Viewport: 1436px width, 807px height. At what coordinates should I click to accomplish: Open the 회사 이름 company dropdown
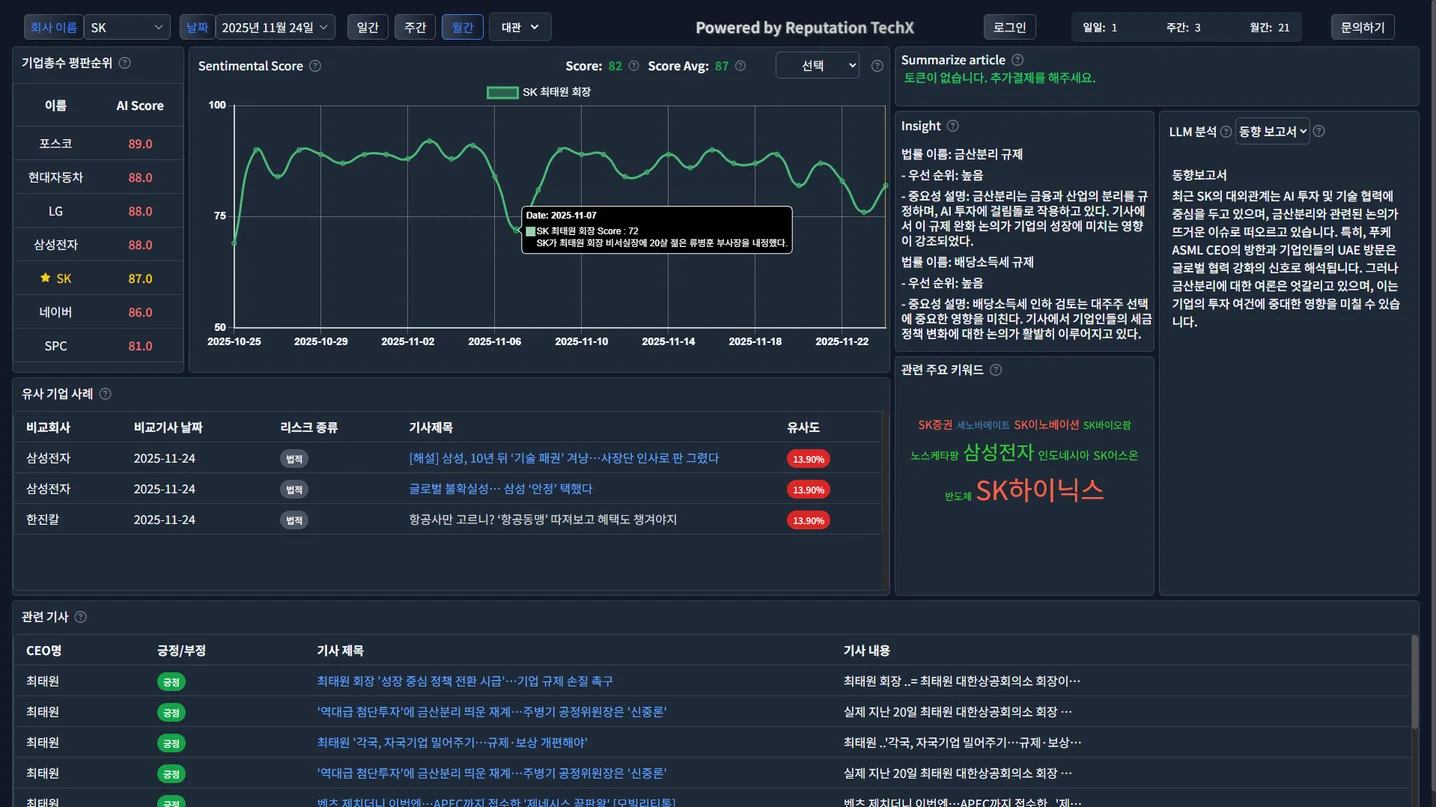[x=126, y=27]
